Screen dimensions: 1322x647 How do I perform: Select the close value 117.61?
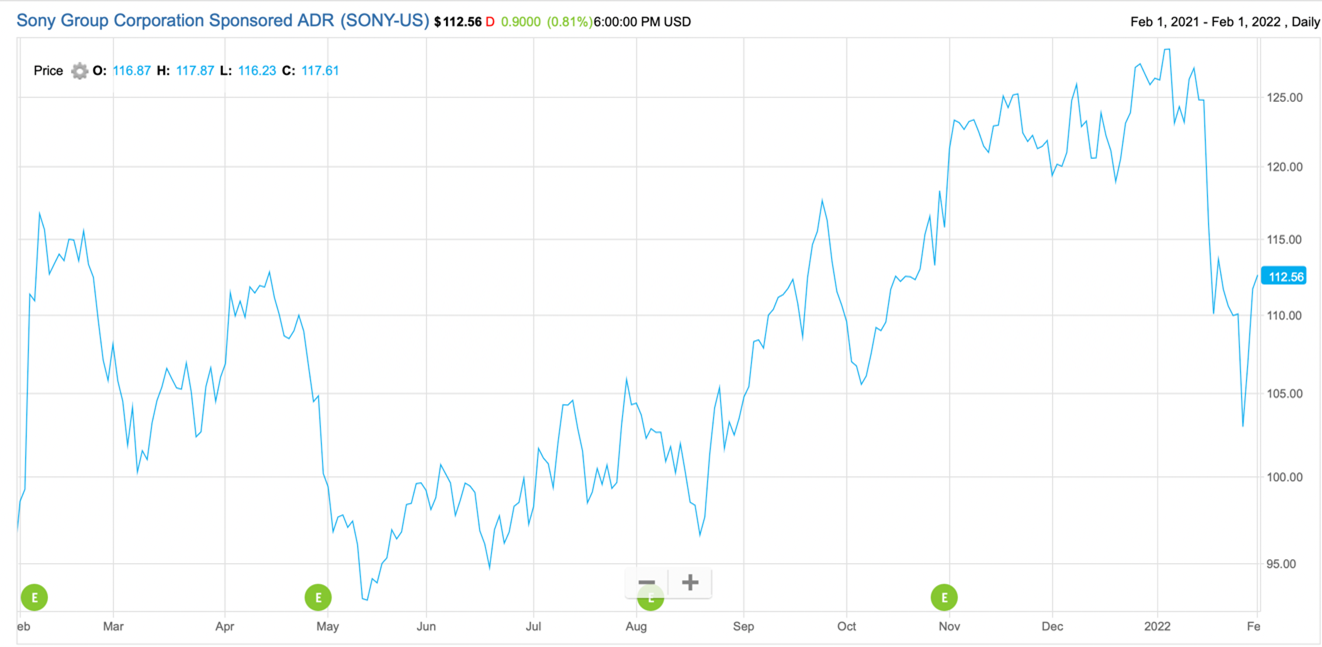pos(320,71)
